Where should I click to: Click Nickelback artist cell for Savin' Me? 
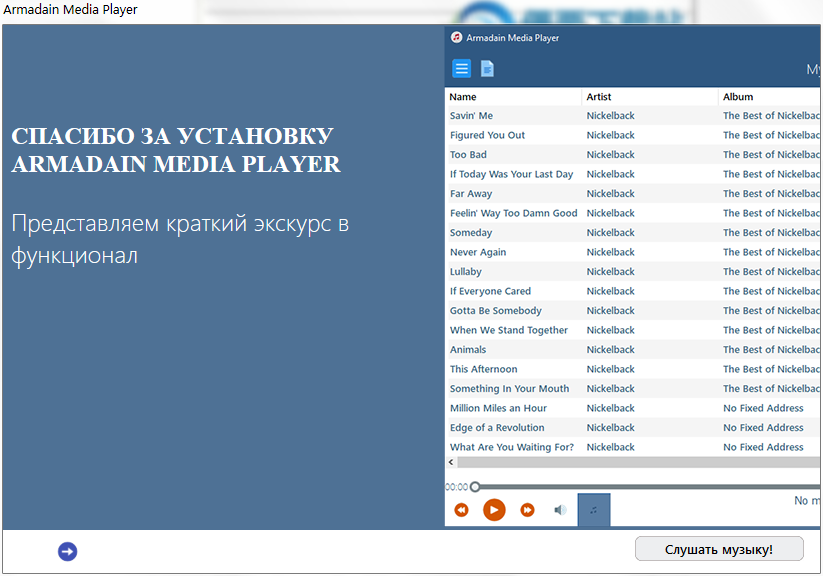[610, 116]
